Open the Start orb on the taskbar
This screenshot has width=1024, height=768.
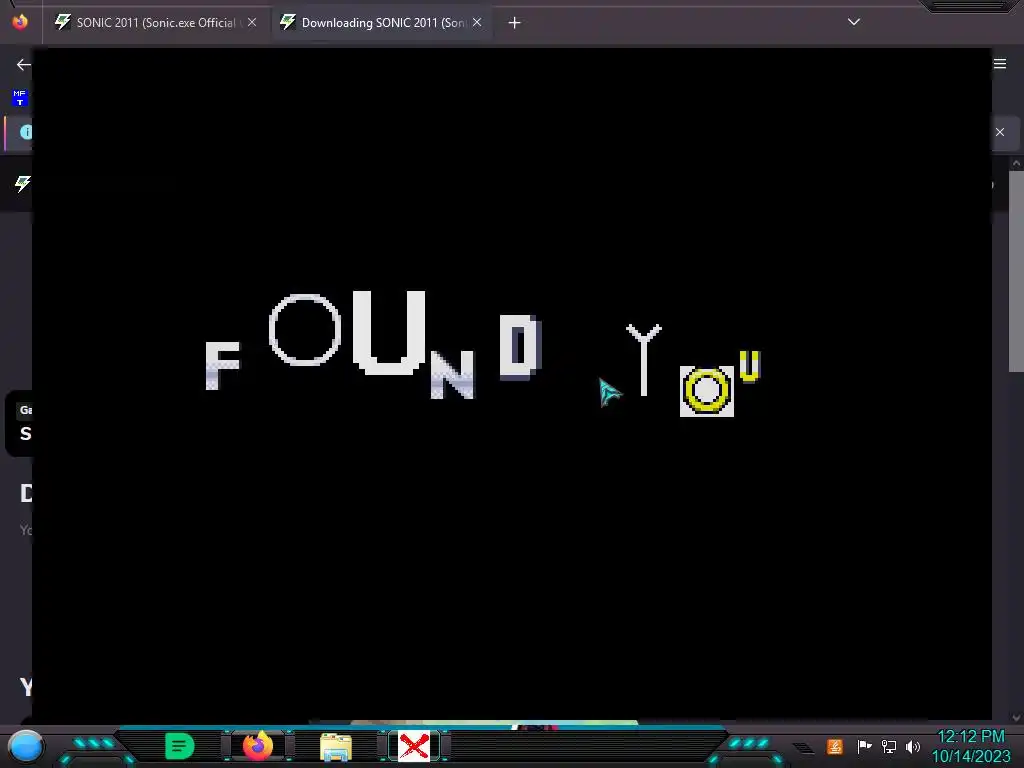26,746
